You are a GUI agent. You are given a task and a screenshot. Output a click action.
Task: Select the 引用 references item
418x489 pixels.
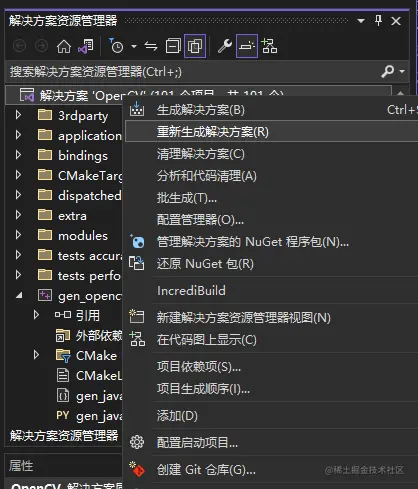(87, 315)
